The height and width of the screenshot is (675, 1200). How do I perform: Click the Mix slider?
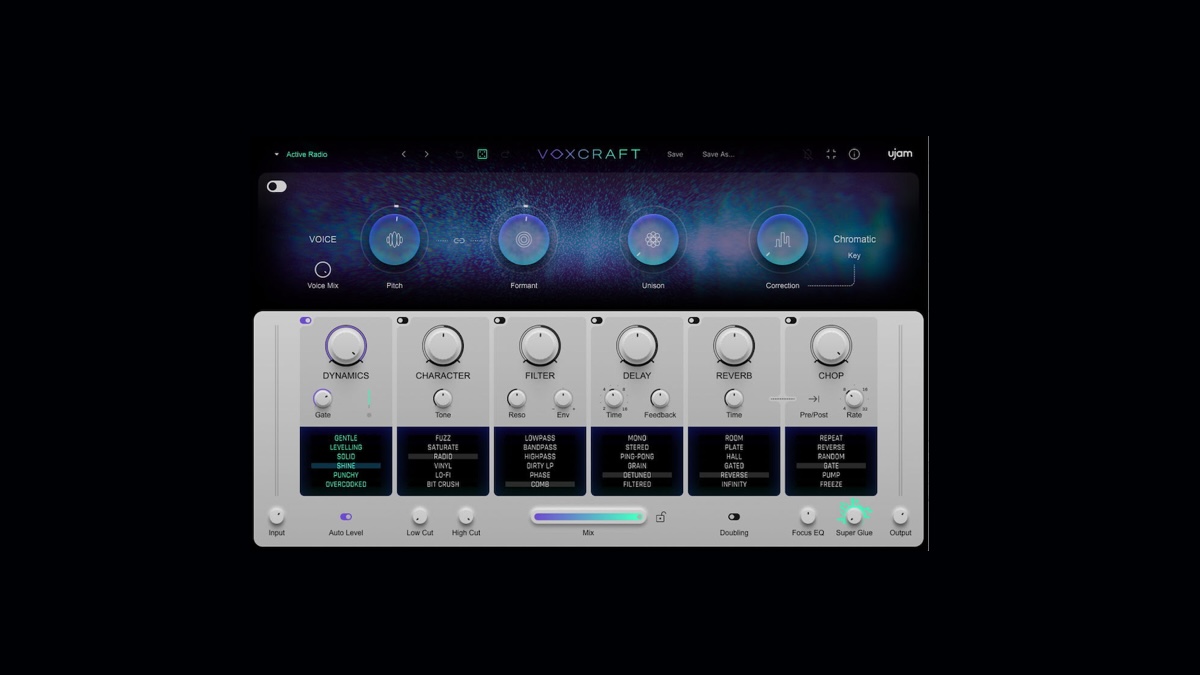(588, 517)
